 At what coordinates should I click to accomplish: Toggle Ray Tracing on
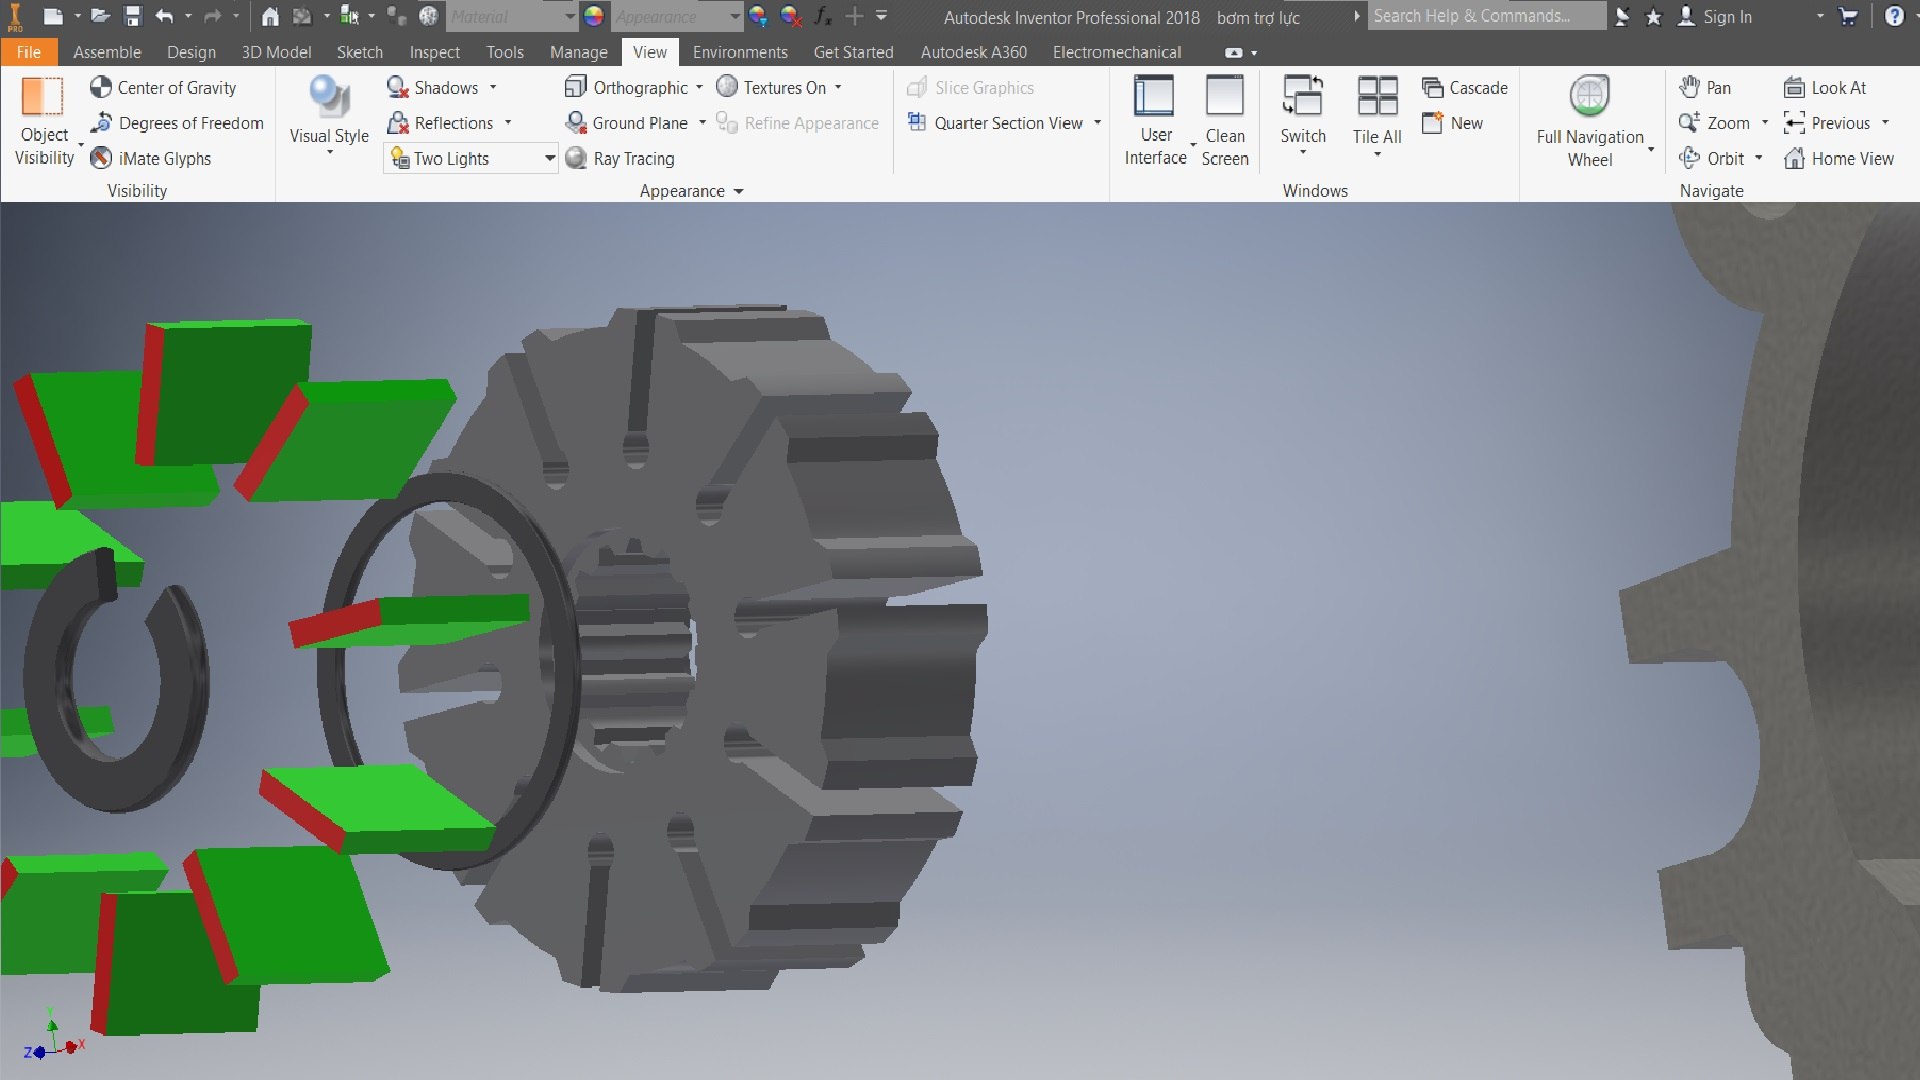(620, 159)
